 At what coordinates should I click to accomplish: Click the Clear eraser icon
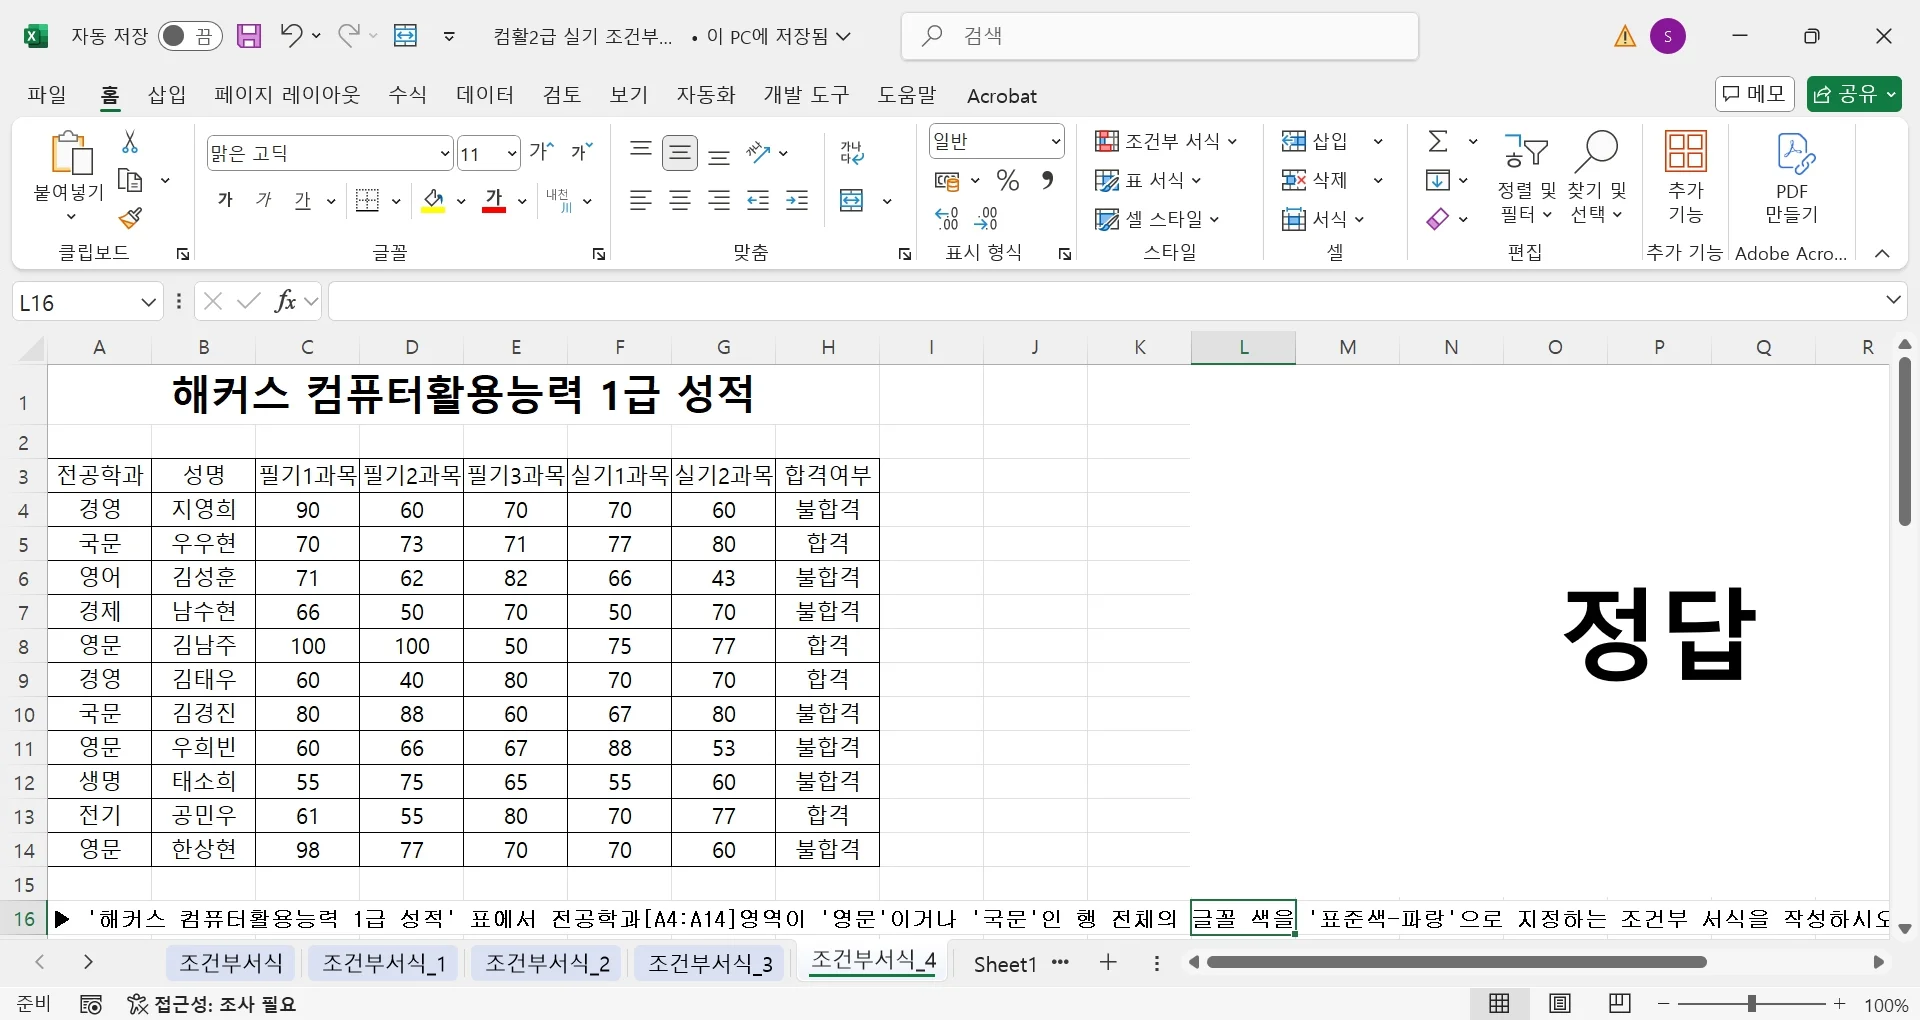(1438, 219)
